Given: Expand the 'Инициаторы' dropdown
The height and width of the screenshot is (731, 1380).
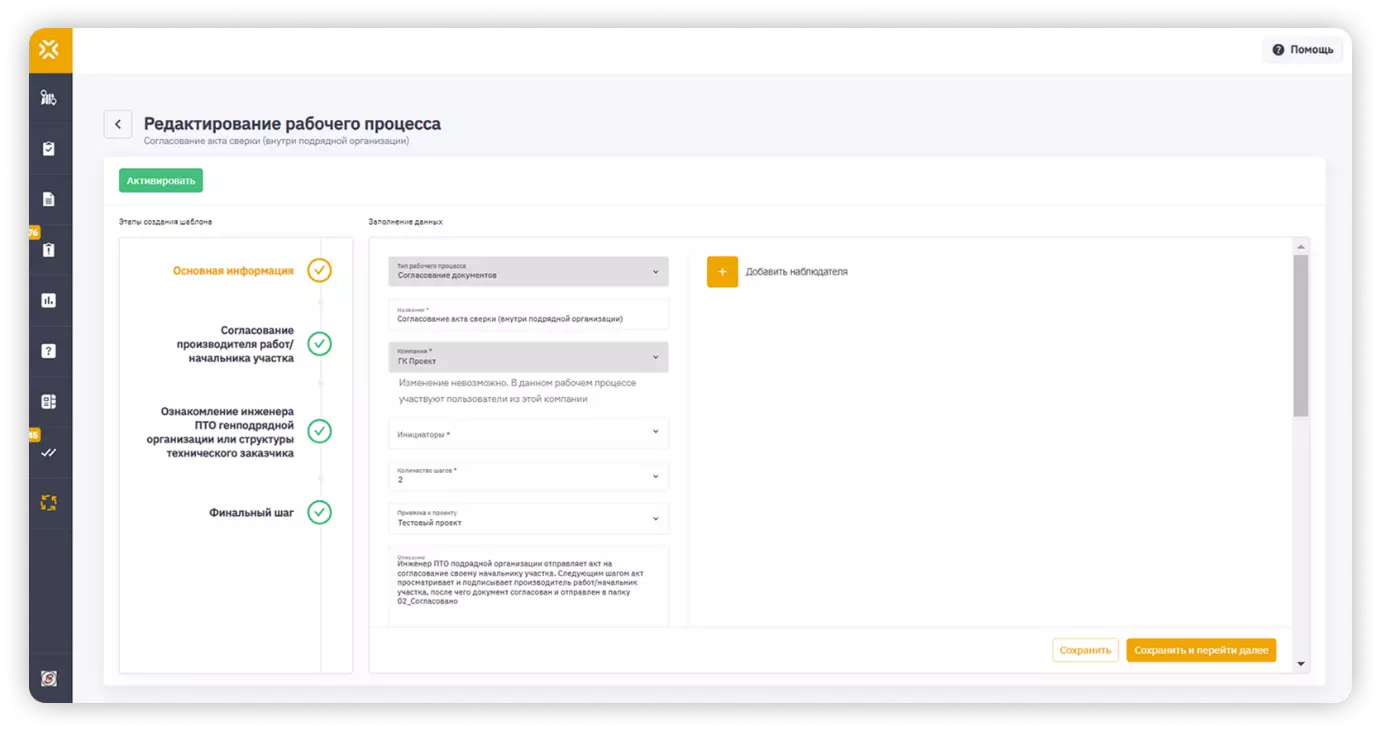Looking at the screenshot, I should point(528,433).
